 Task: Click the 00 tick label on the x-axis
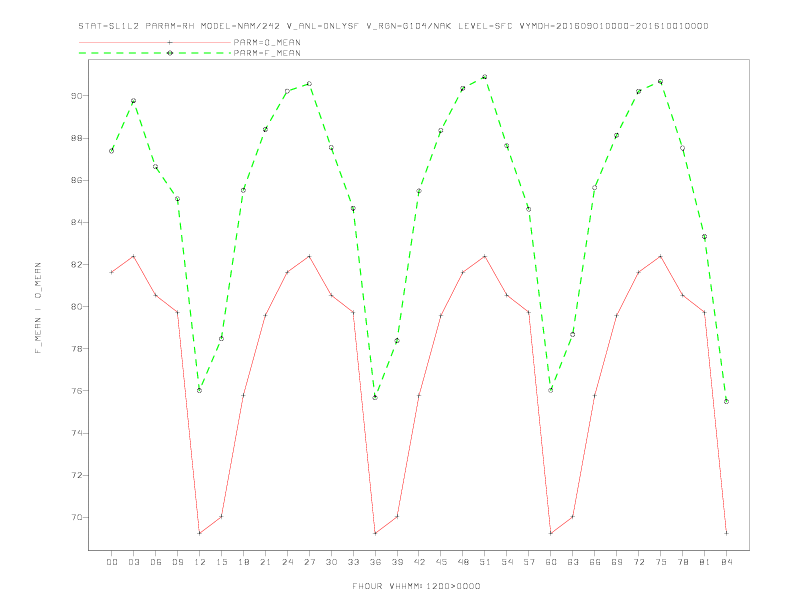pos(112,562)
